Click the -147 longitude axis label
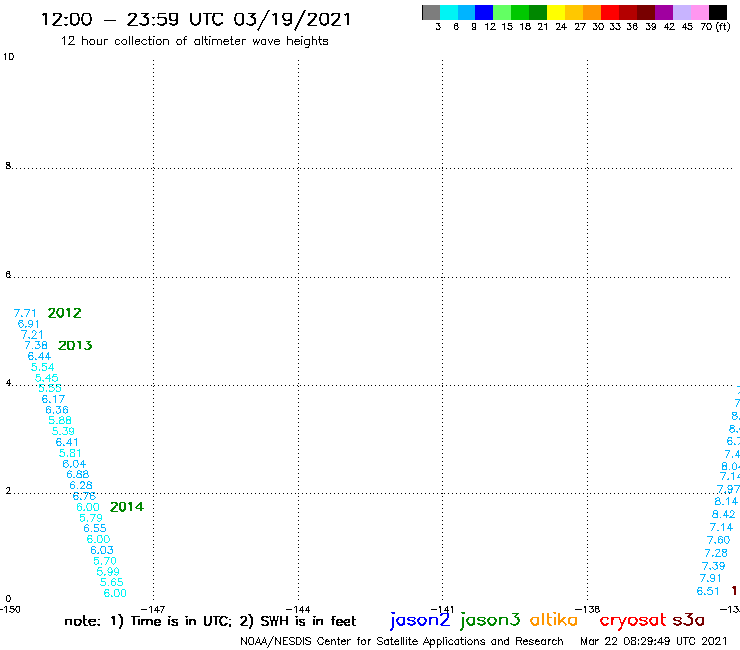This screenshot has width=740, height=650. click(x=153, y=610)
